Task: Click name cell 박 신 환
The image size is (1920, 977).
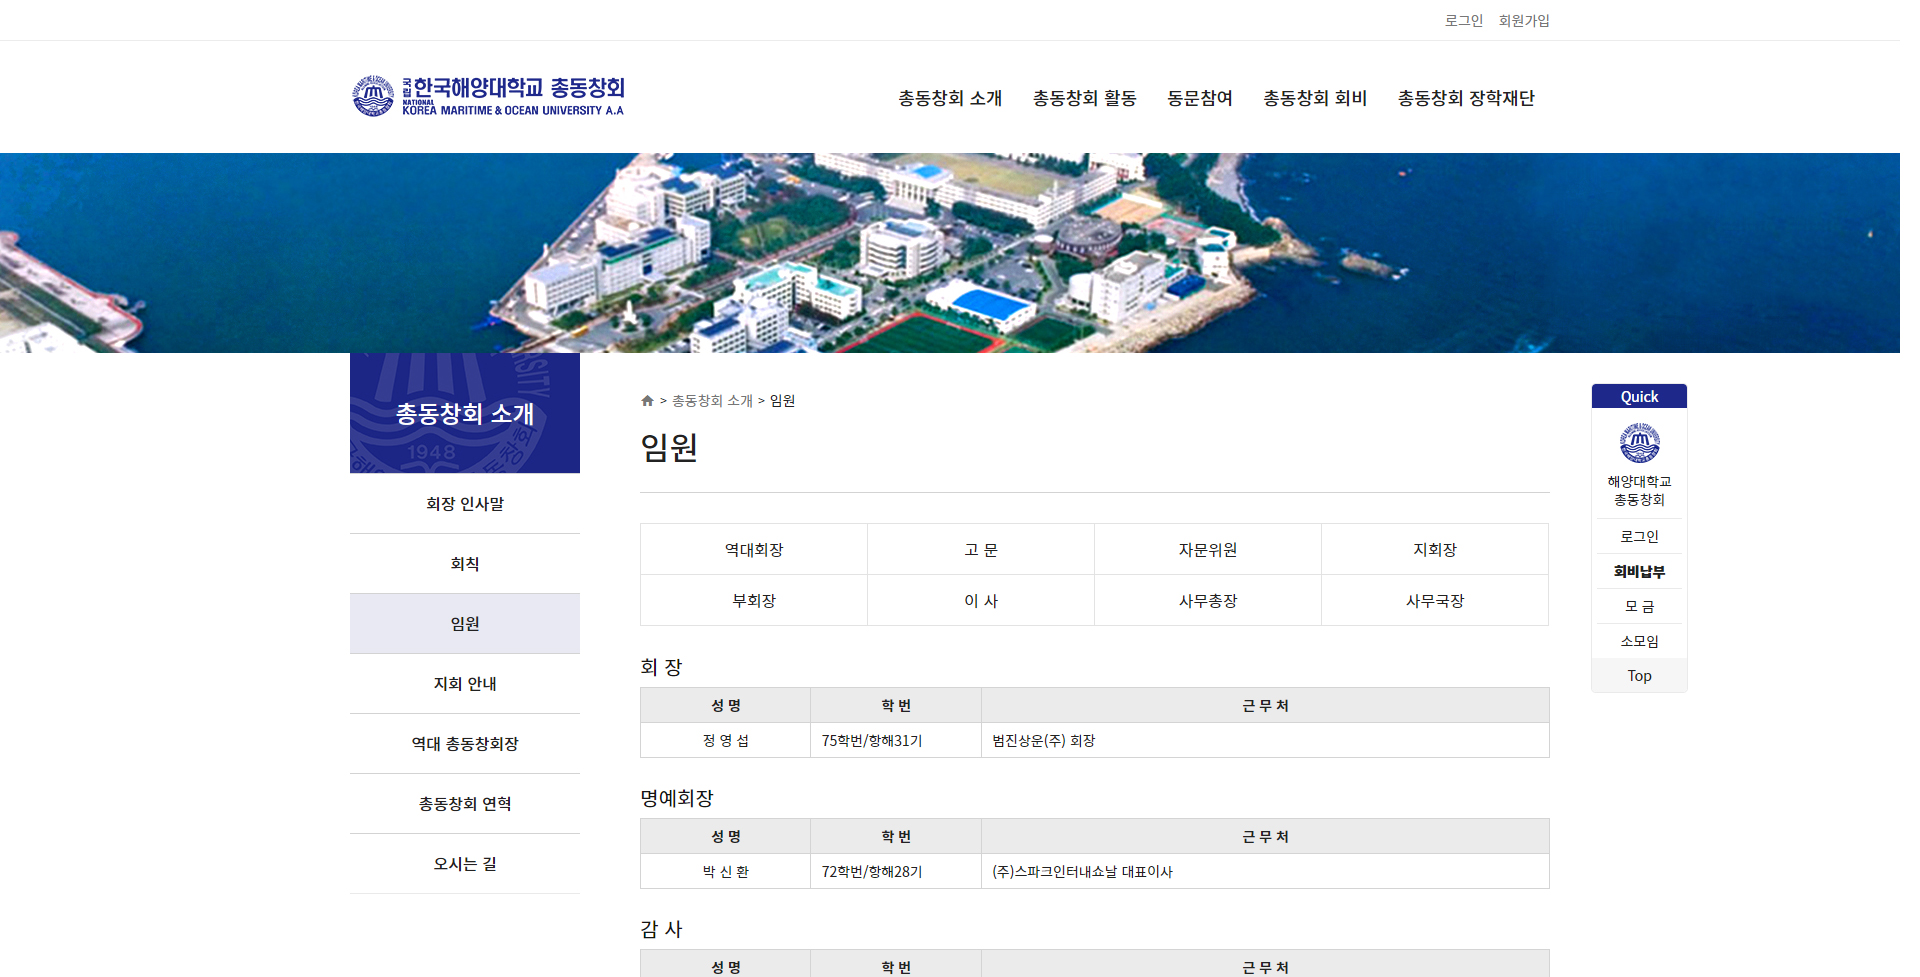Action: [x=726, y=872]
